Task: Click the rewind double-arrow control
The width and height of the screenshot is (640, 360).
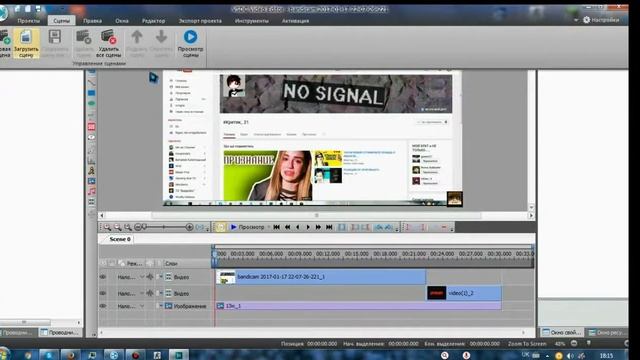Action: click(287, 227)
